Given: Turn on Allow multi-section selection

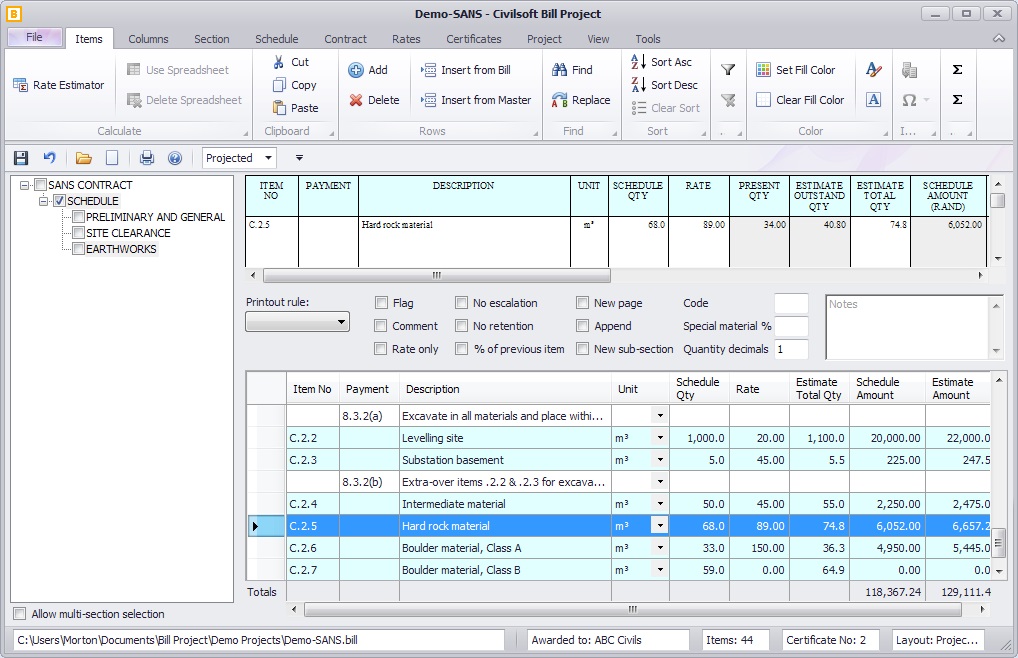Looking at the screenshot, I should tap(20, 614).
